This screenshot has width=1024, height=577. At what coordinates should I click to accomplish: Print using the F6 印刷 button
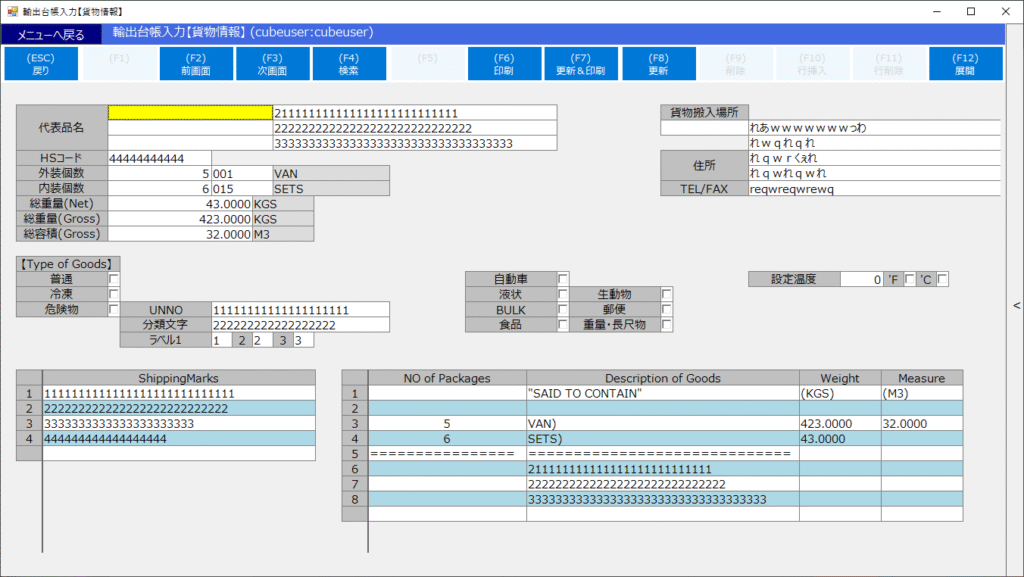[x=504, y=64]
